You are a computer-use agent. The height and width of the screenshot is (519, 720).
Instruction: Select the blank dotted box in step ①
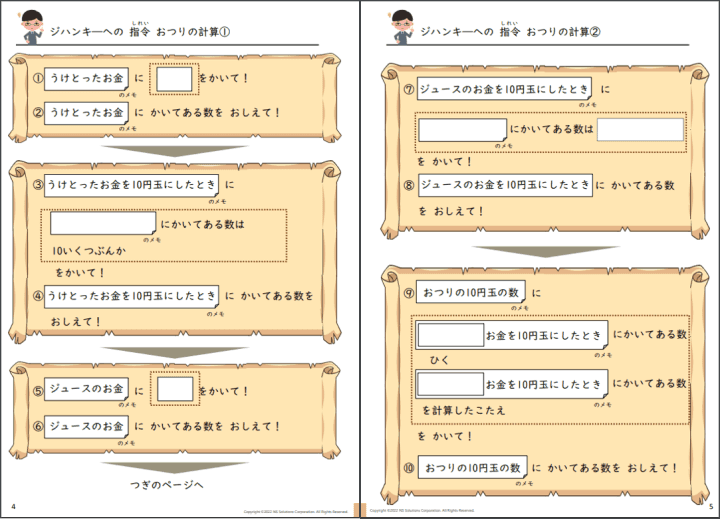tap(174, 78)
